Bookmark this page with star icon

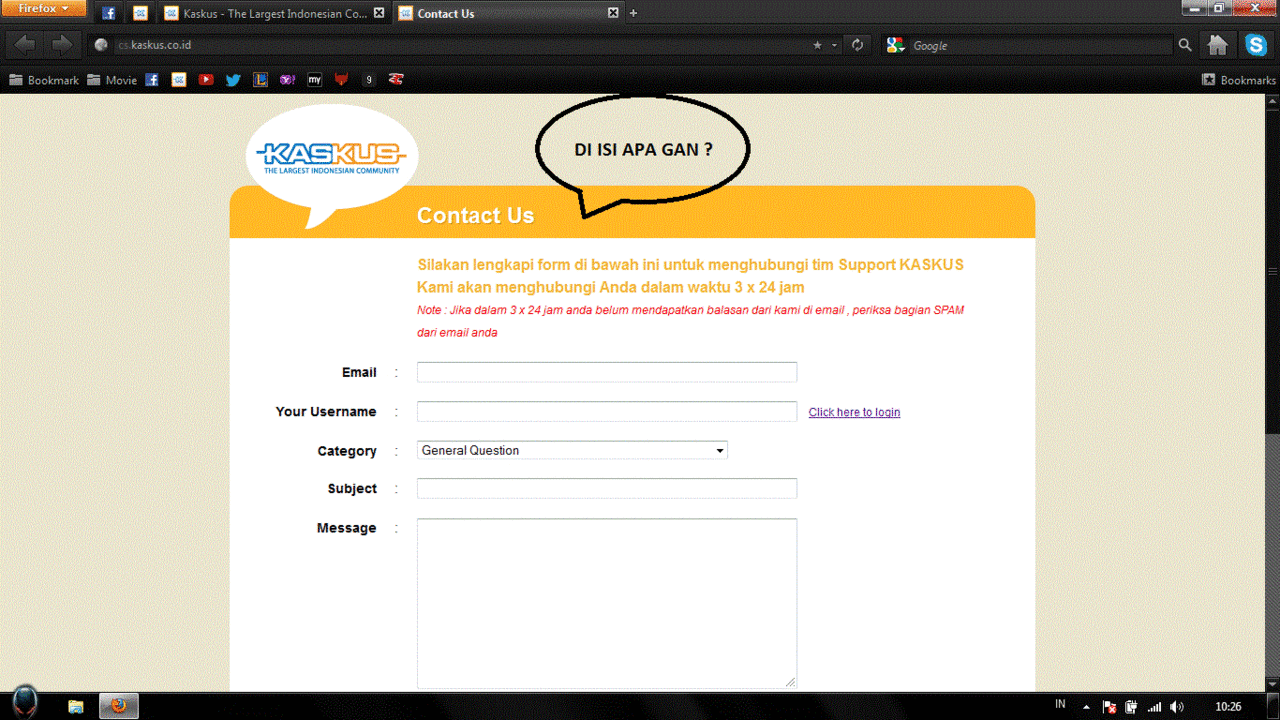pyautogui.click(x=817, y=45)
